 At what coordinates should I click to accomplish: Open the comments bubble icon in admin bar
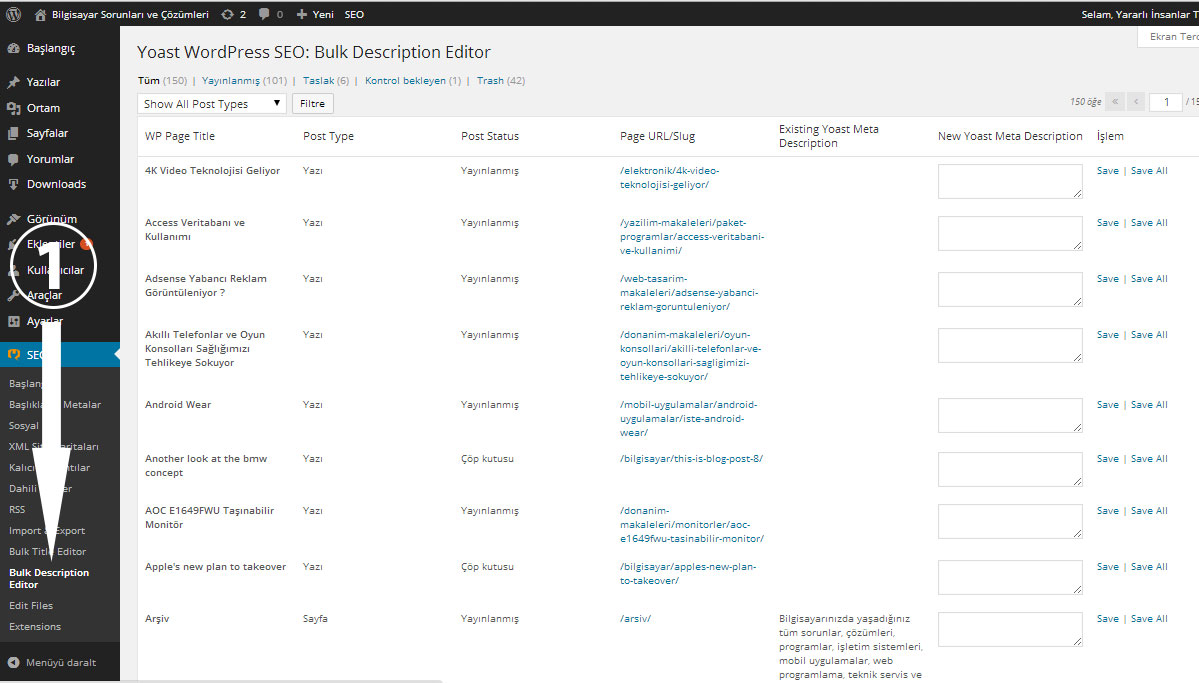(x=264, y=15)
